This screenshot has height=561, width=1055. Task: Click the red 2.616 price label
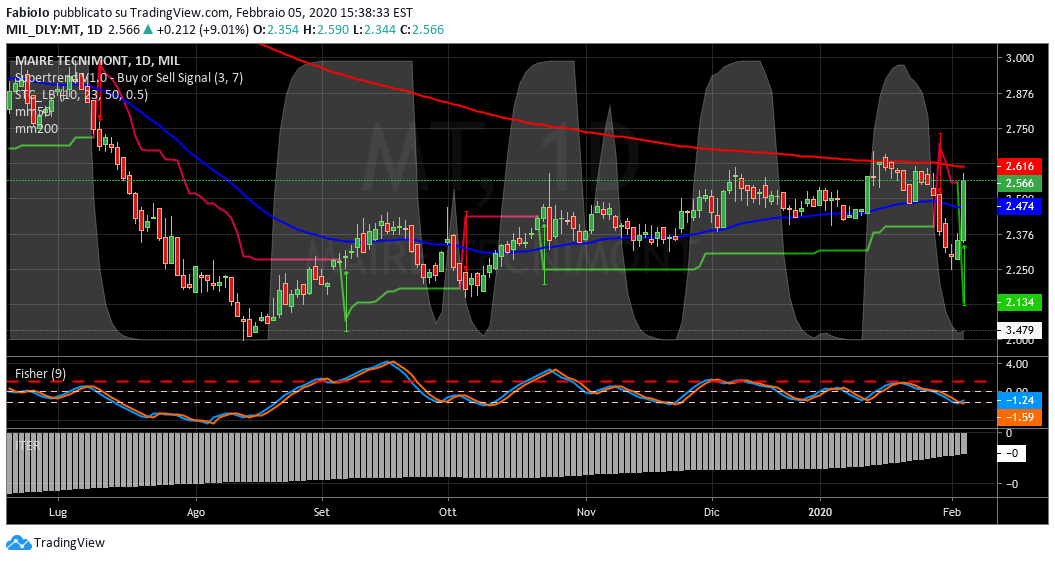[x=1021, y=165]
